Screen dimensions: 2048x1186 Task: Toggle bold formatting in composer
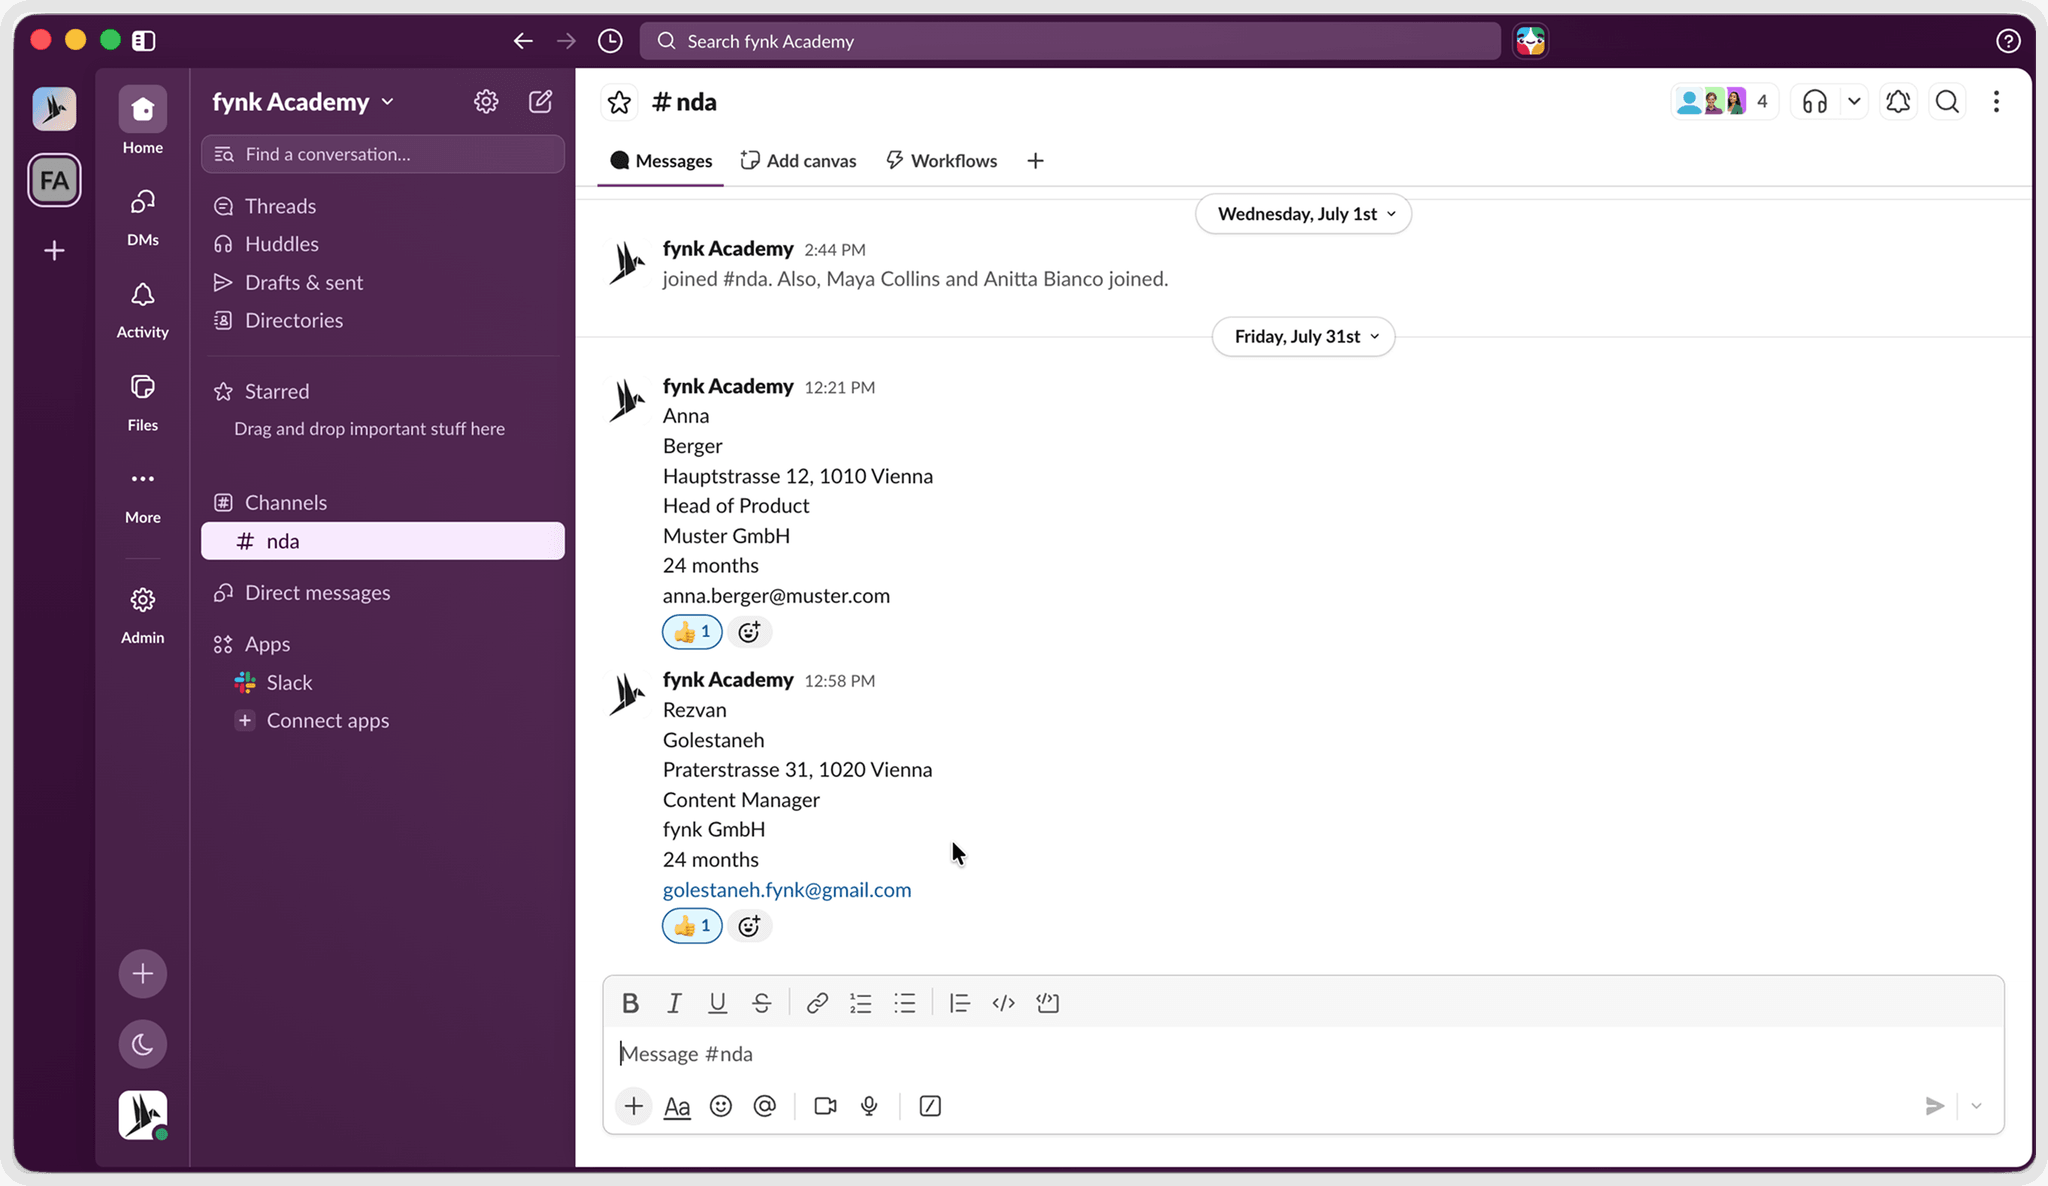tap(630, 1003)
